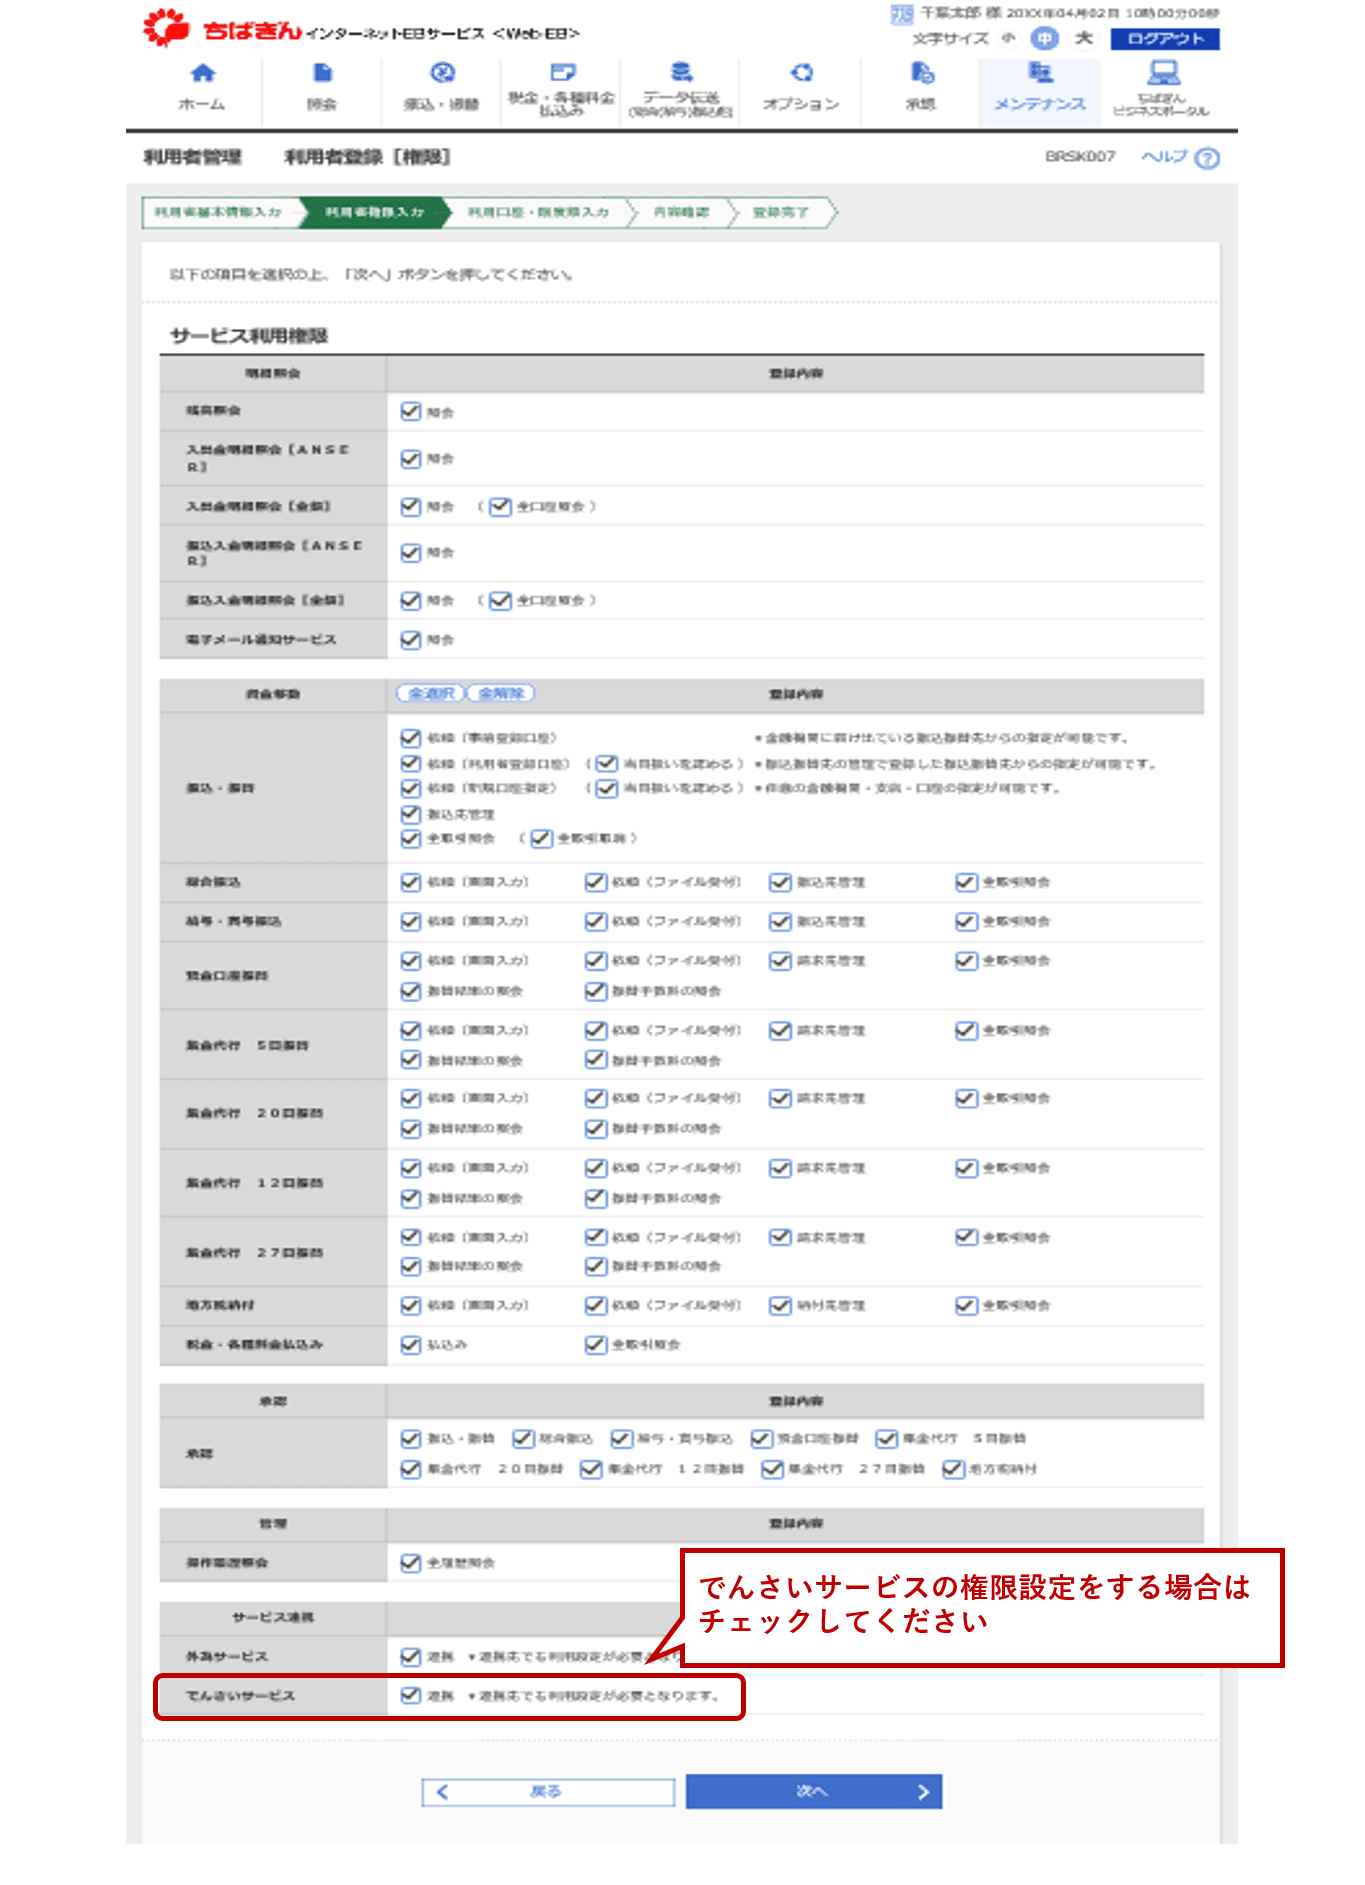Screen dimensions: 1365x1885
Task: Uncheck the 外為サービス 連携 checkbox
Action: (x=410, y=1656)
